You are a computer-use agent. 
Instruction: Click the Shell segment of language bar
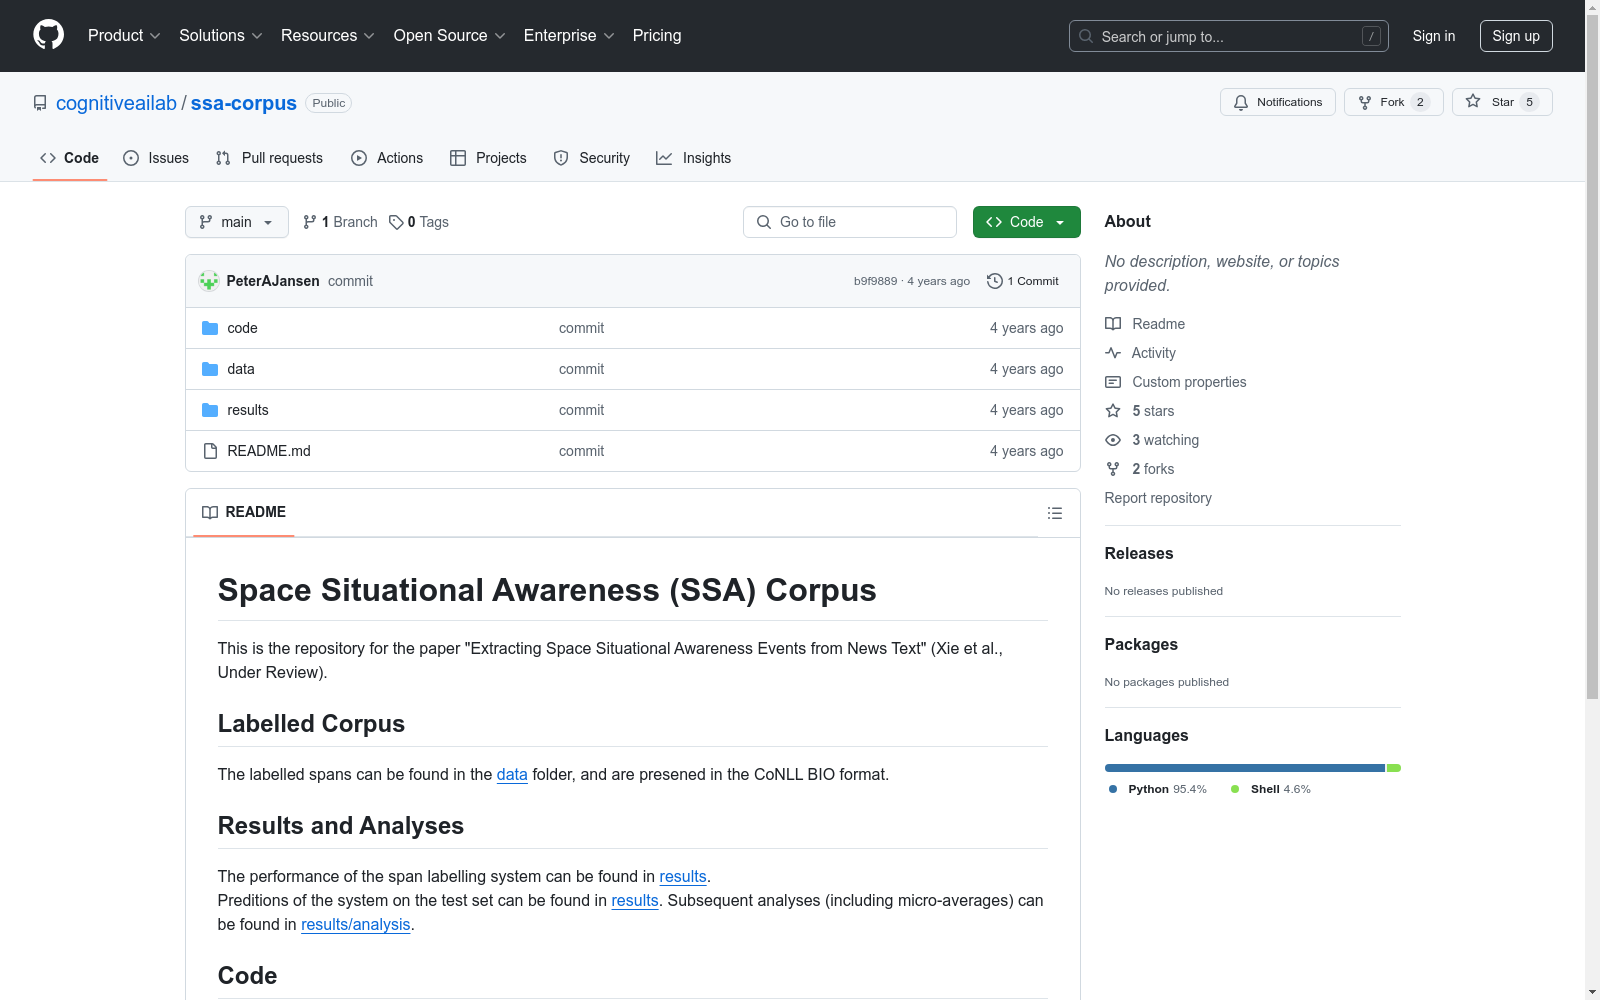point(1394,768)
